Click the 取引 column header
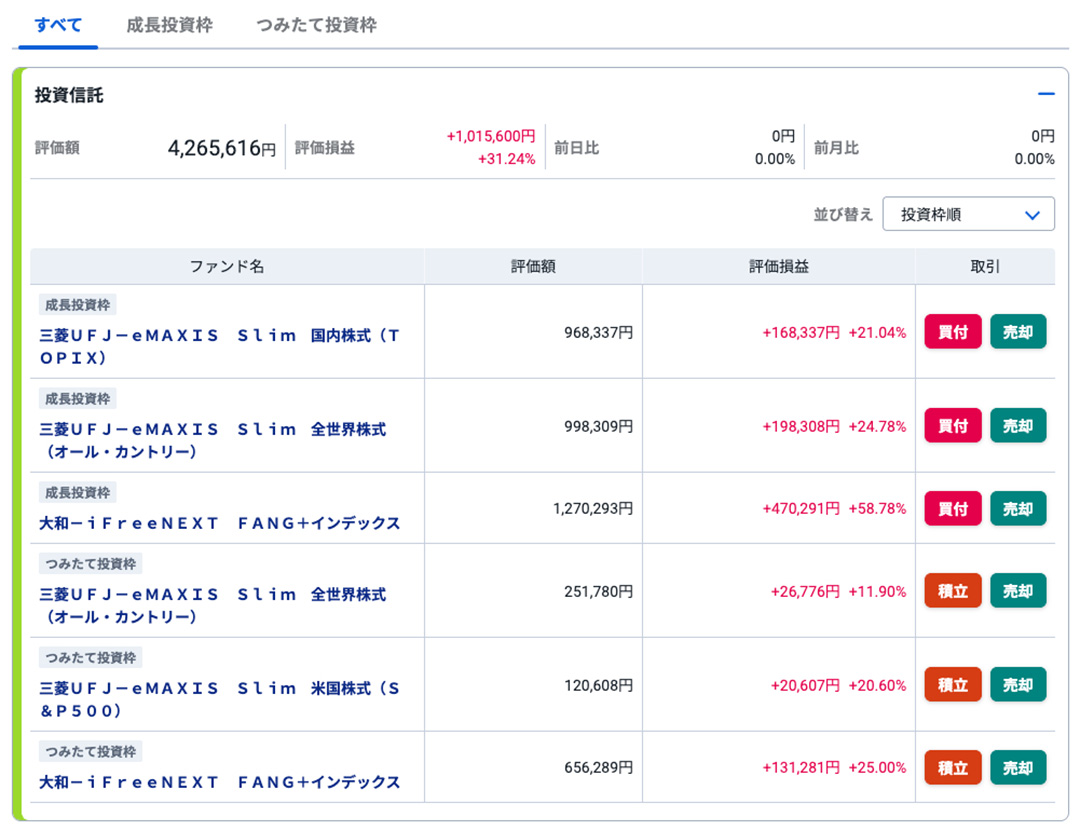Viewport: 1080px width, 830px height. pos(985,267)
